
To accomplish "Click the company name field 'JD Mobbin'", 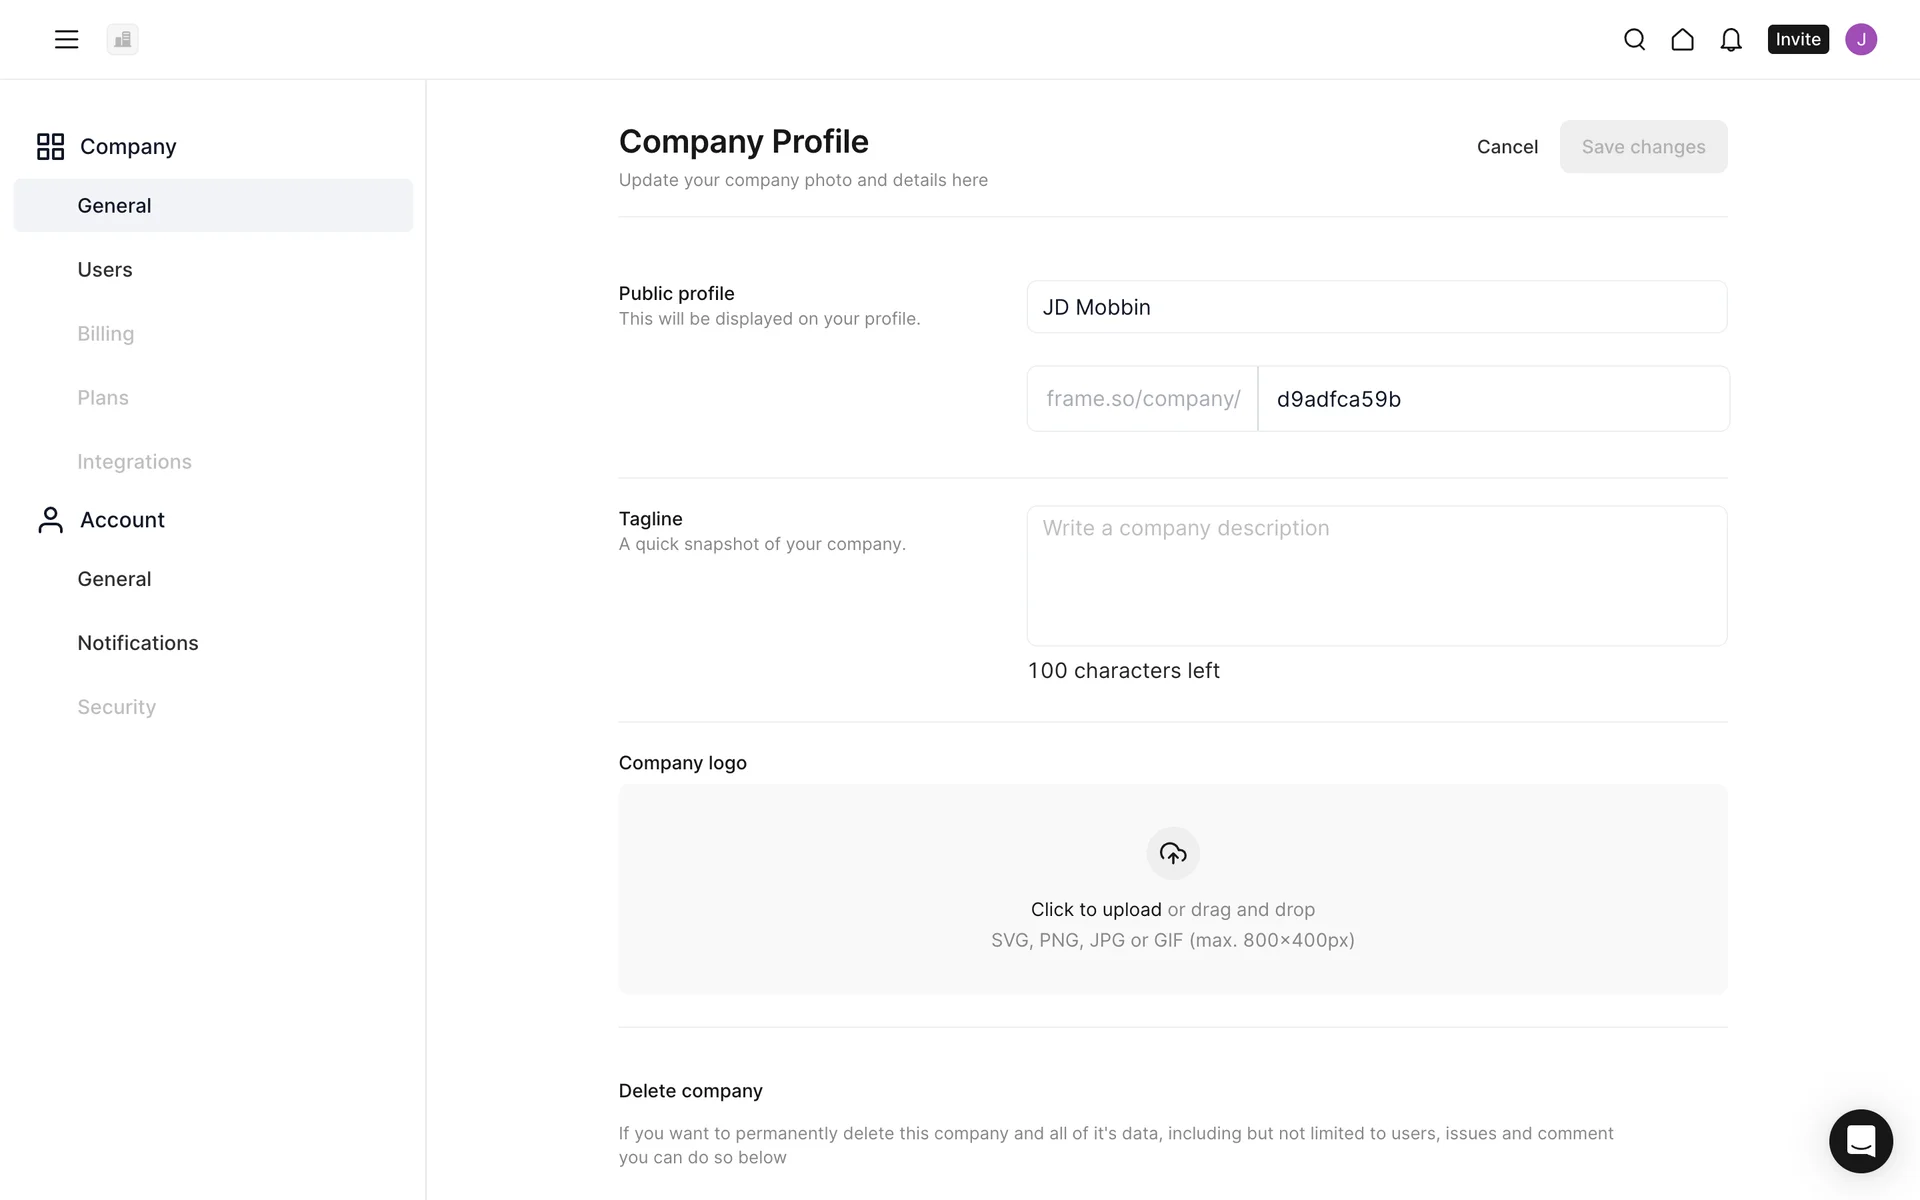I will click(1376, 307).
